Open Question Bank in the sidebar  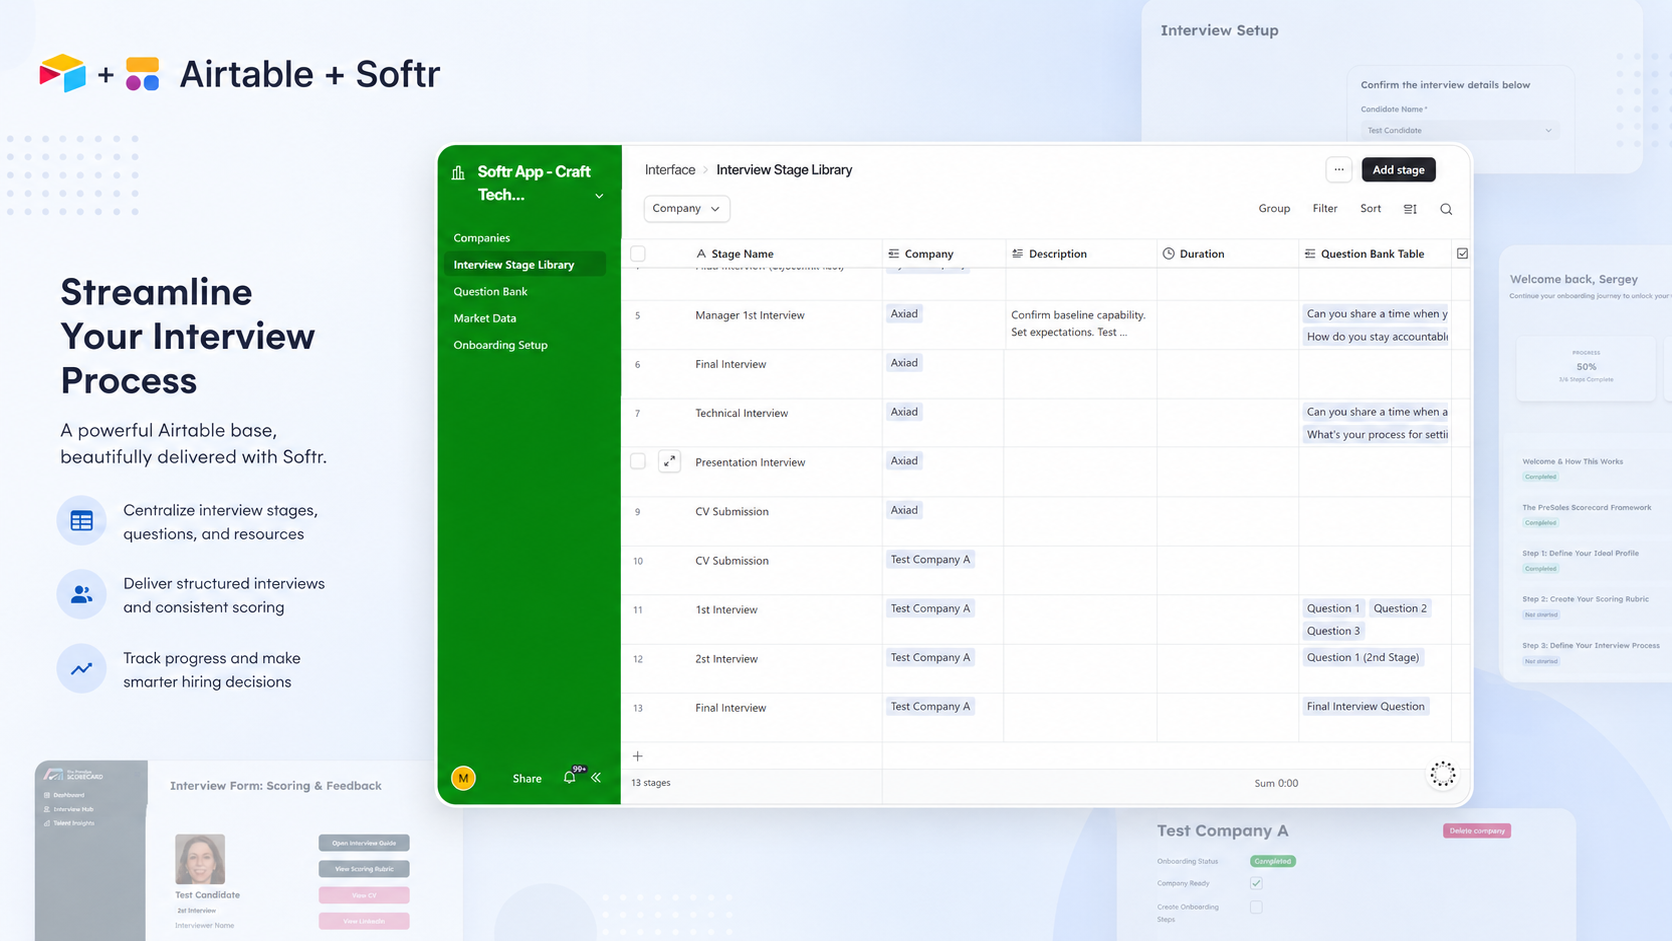(491, 291)
